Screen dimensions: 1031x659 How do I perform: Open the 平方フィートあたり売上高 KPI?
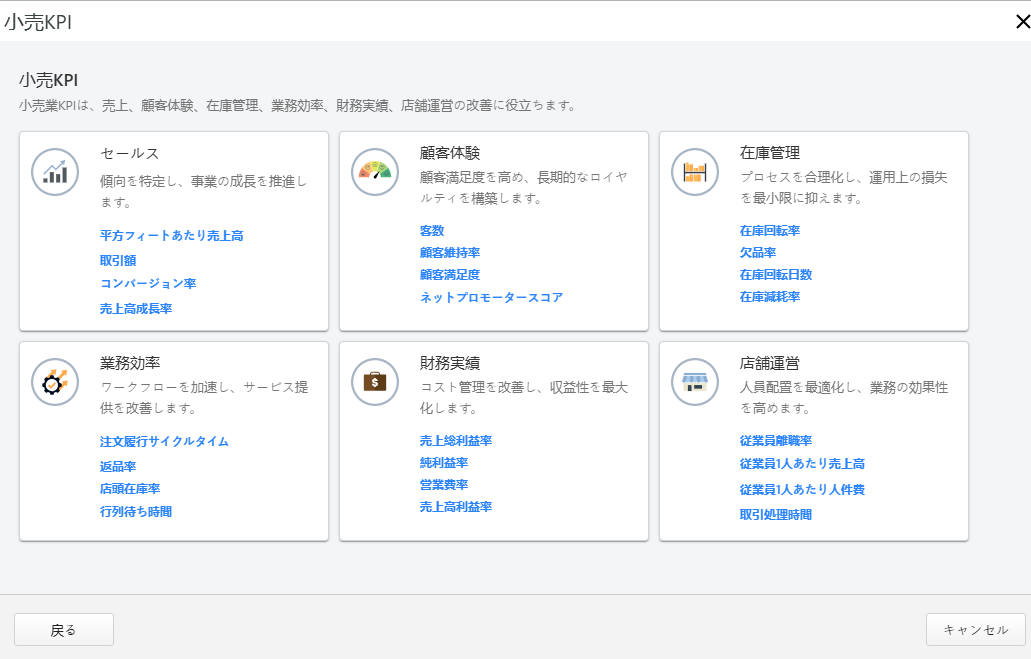point(169,235)
